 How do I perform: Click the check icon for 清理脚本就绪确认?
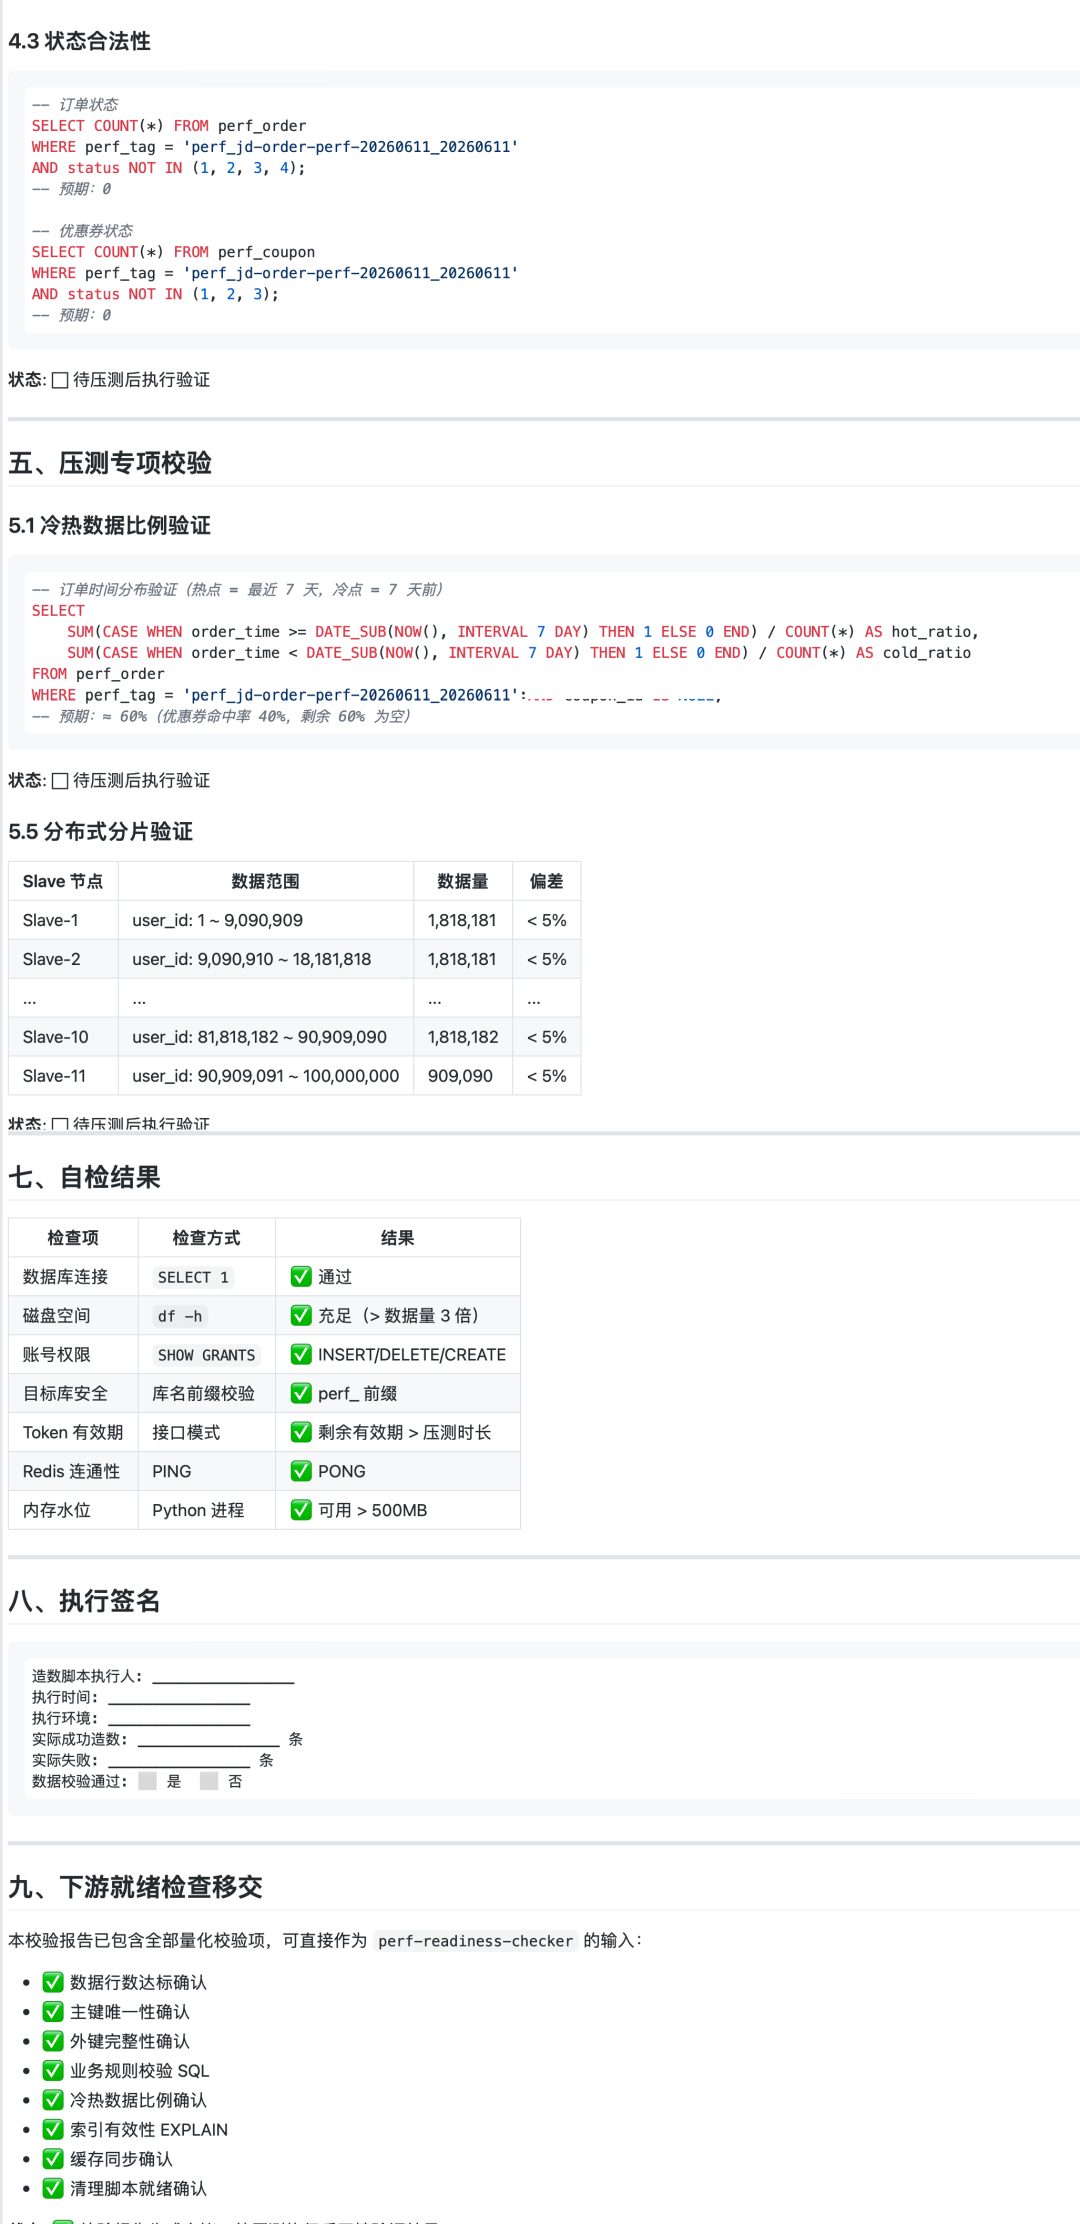53,2188
